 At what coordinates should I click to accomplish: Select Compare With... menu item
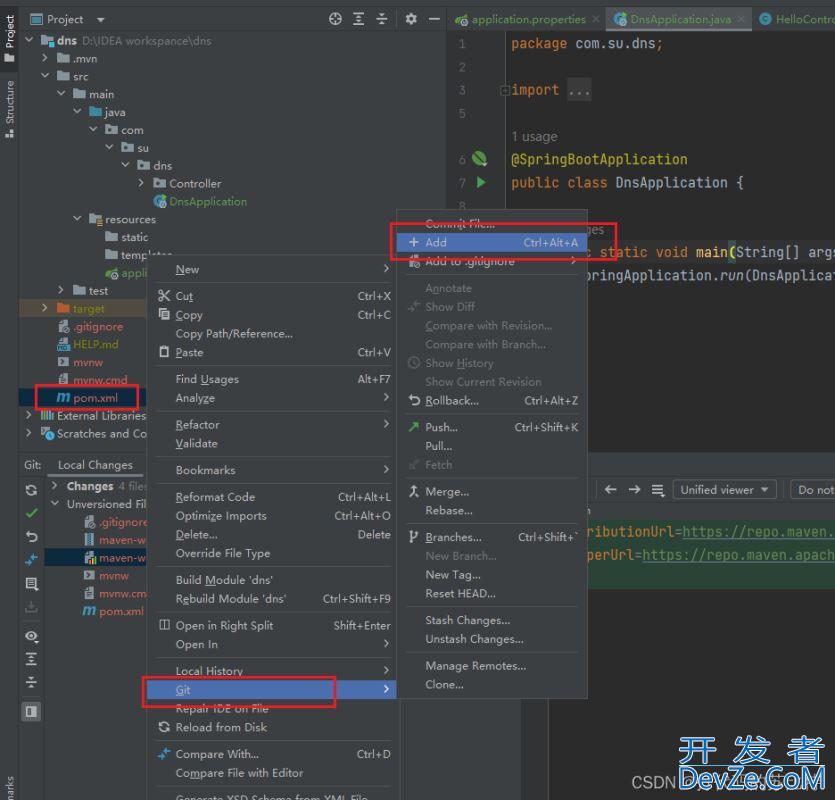[x=274, y=754]
